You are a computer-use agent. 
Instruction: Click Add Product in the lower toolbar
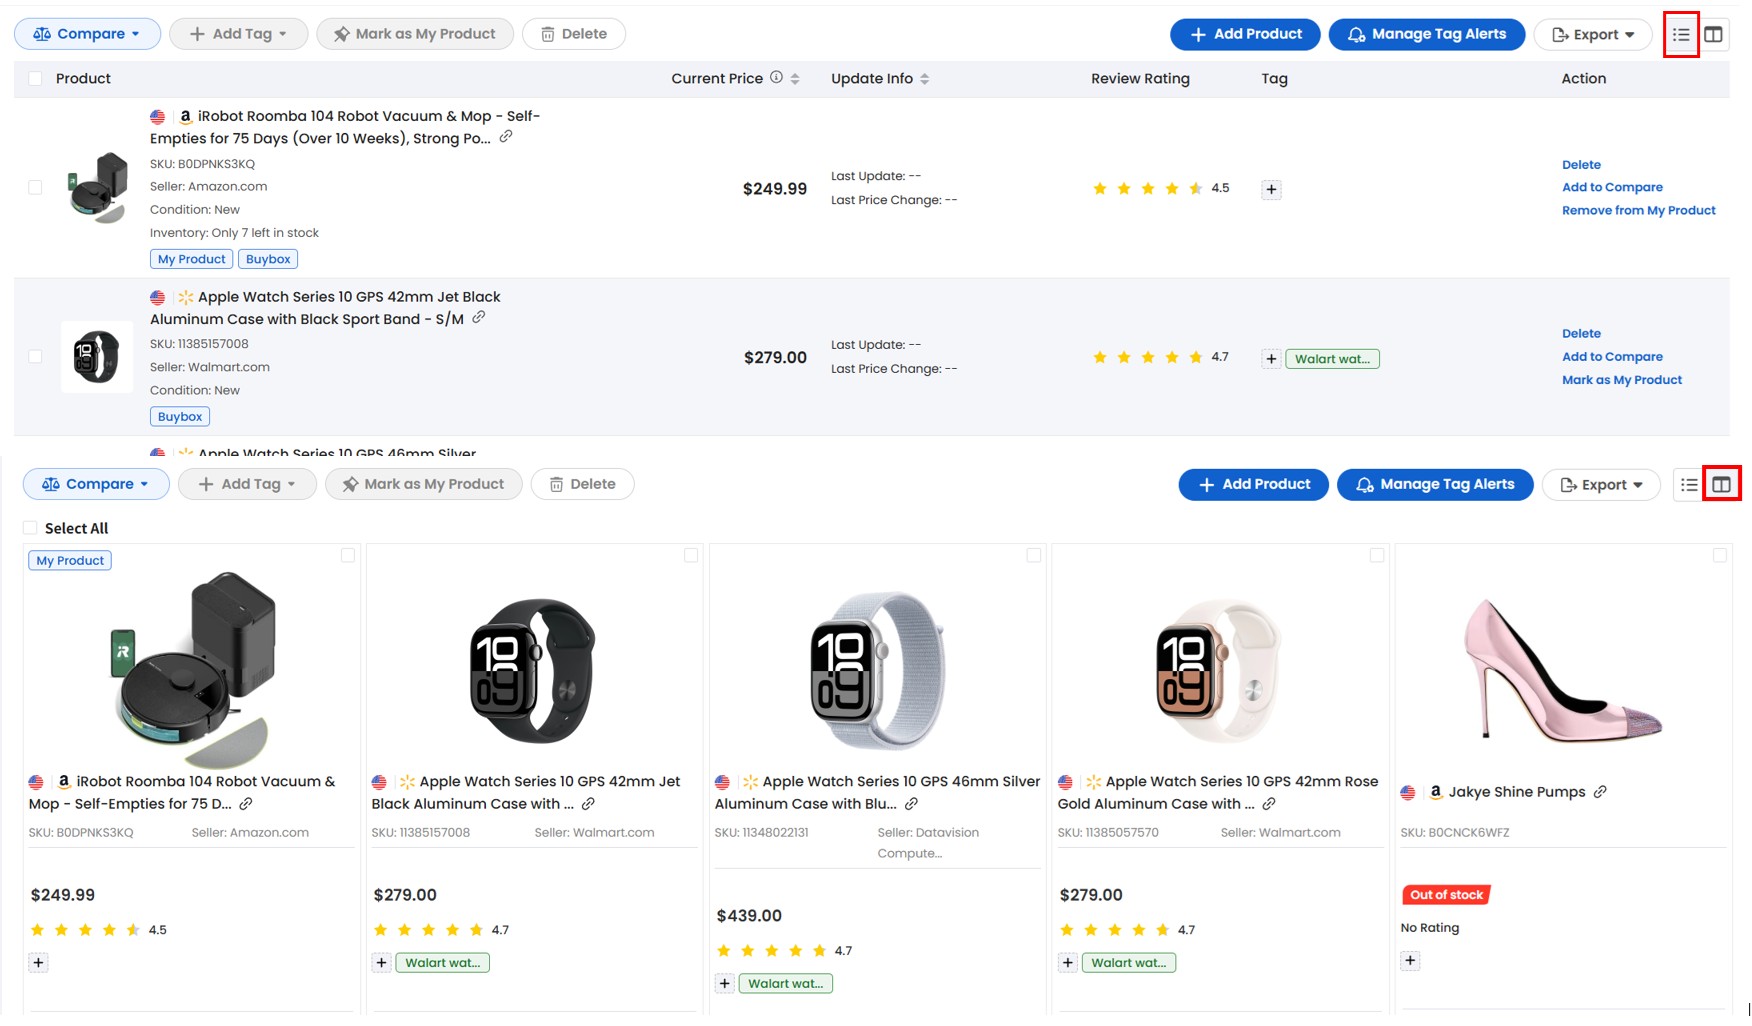click(x=1253, y=484)
